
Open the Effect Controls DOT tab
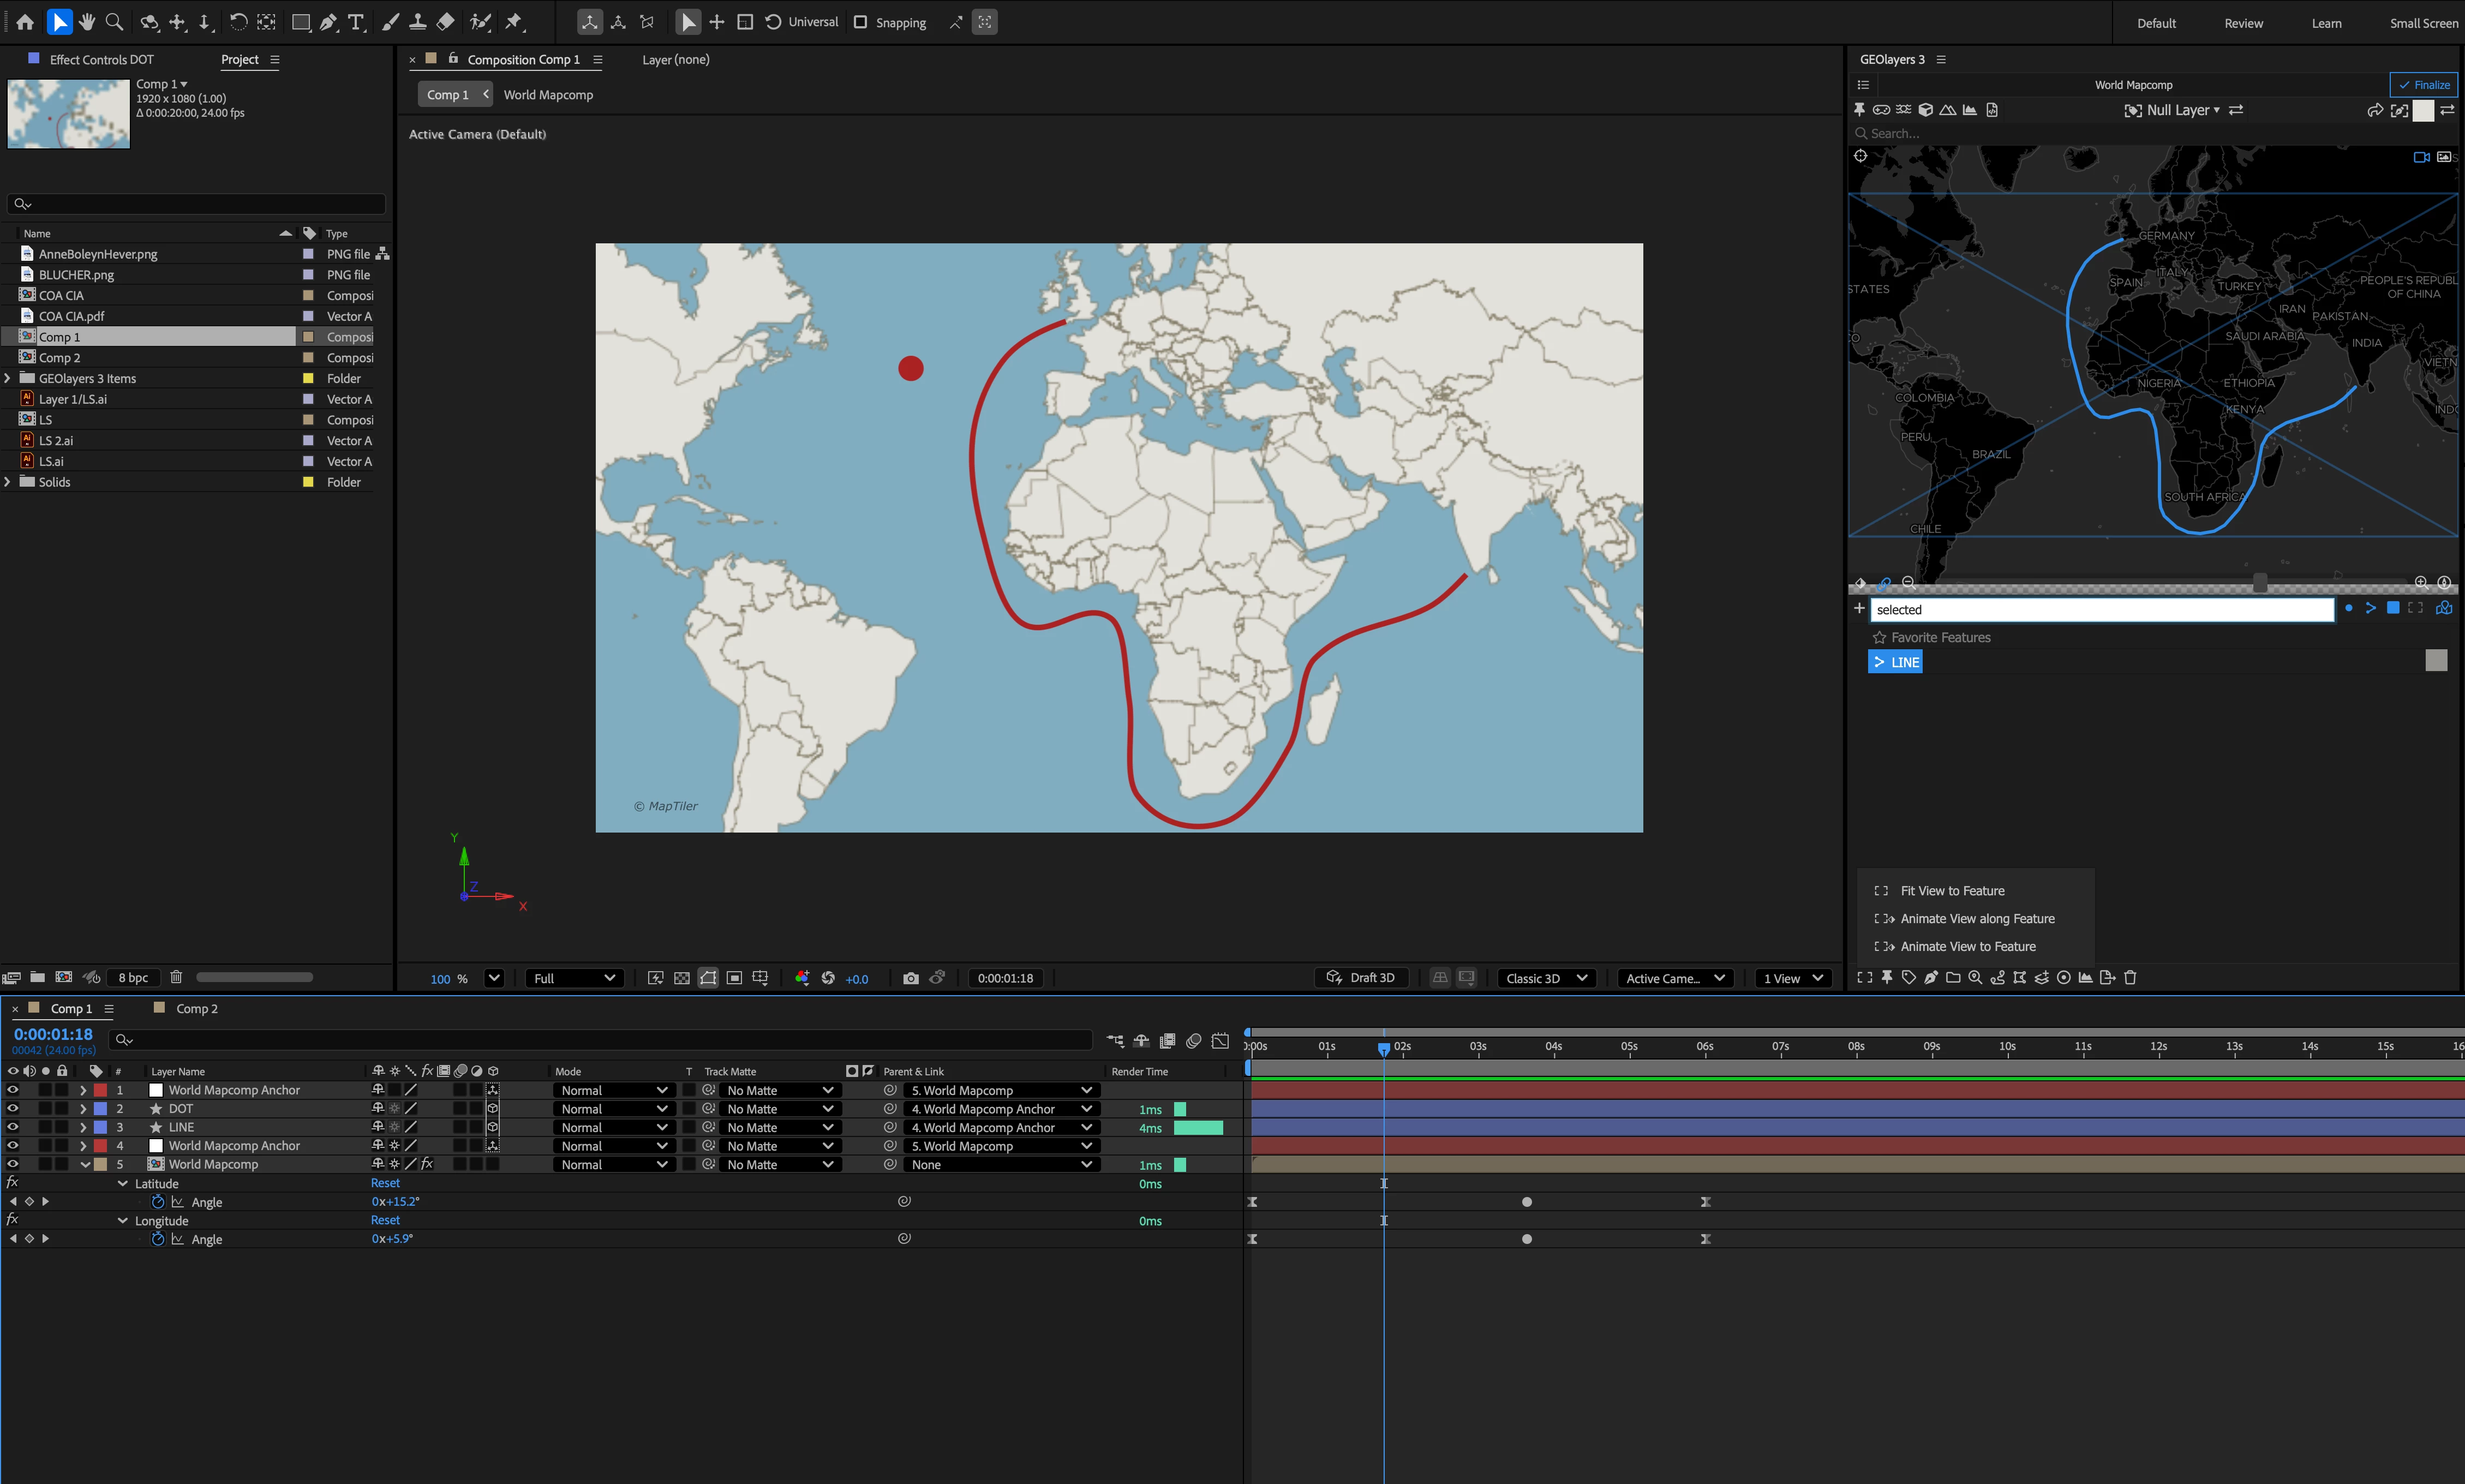[x=101, y=59]
